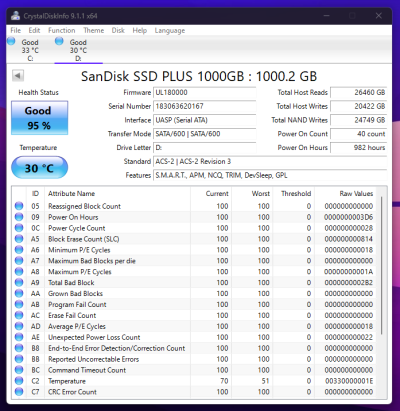Image resolution: width=400 pixels, height=411 pixels.
Task: Click Total Host Writes value 20422 GB
Action: pyautogui.click(x=359, y=106)
